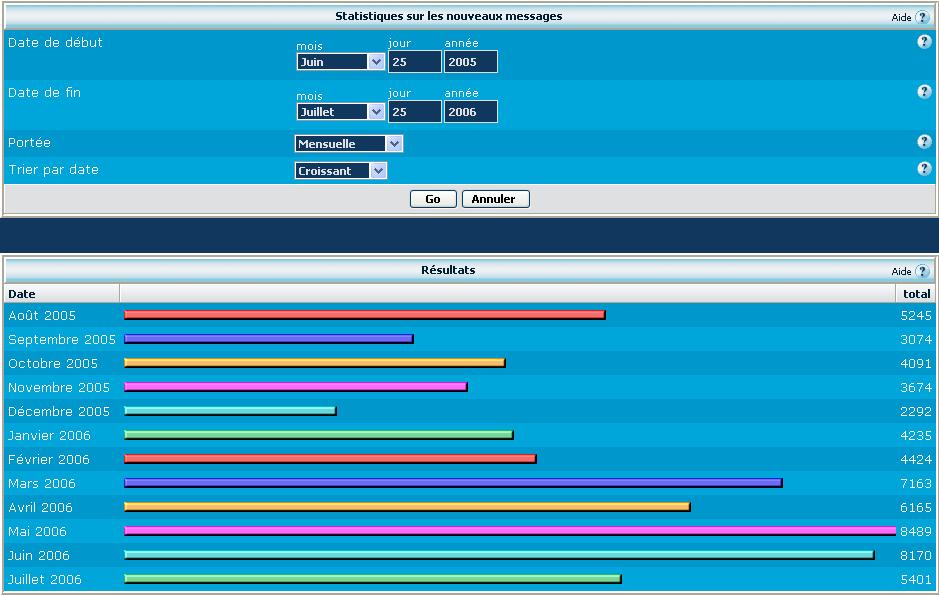Image resolution: width=939 pixels, height=595 pixels.
Task: Click the Août 2005 red bar
Action: (x=364, y=315)
